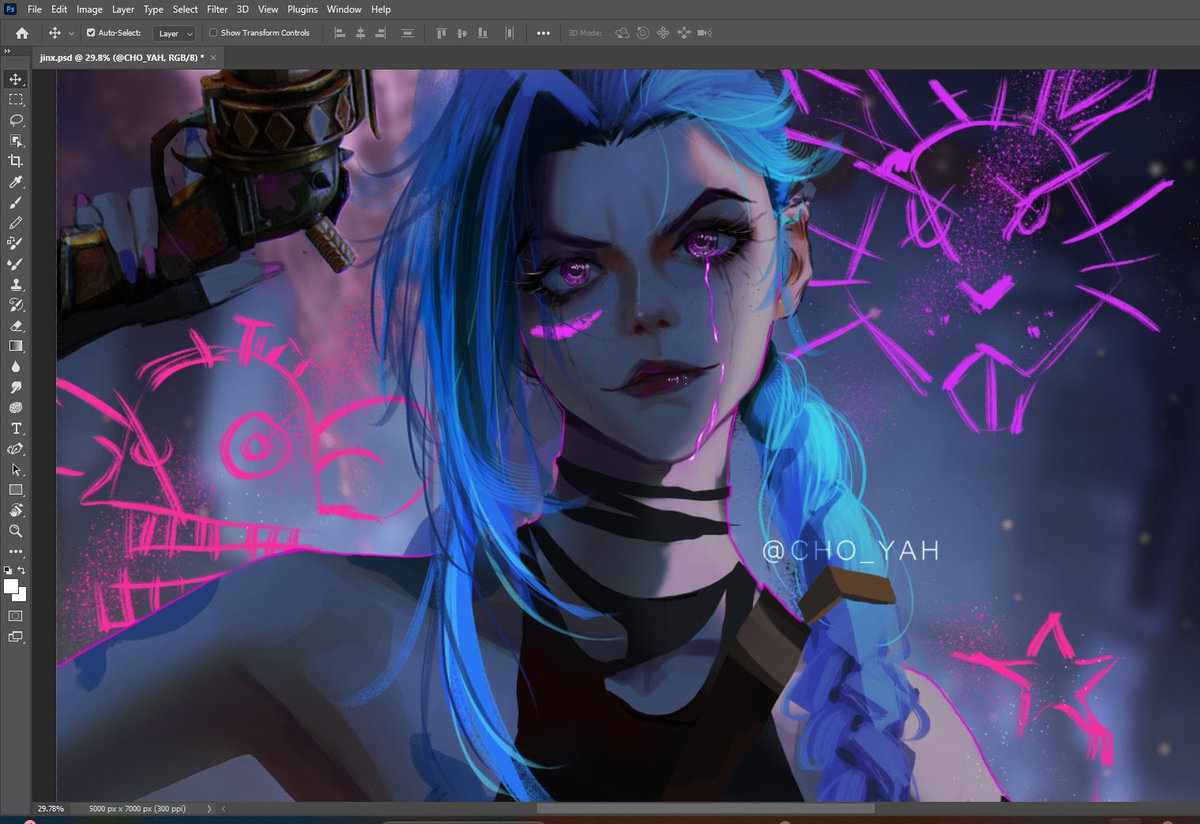The width and height of the screenshot is (1200, 824).
Task: Reset default foreground and background colors
Action: (9, 570)
